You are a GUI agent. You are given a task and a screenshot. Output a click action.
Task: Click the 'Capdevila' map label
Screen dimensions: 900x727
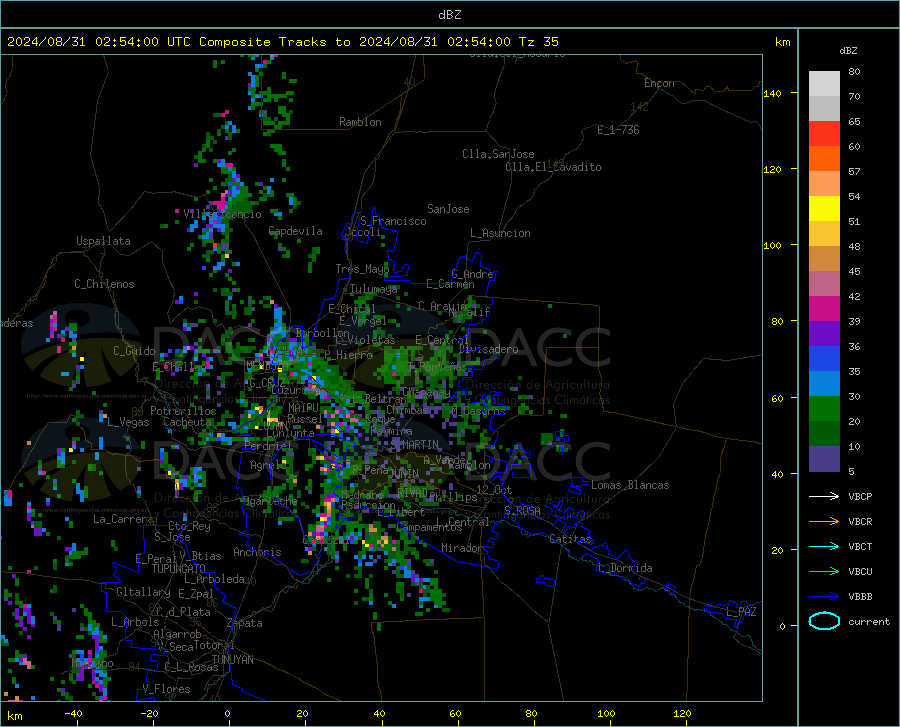point(295,231)
